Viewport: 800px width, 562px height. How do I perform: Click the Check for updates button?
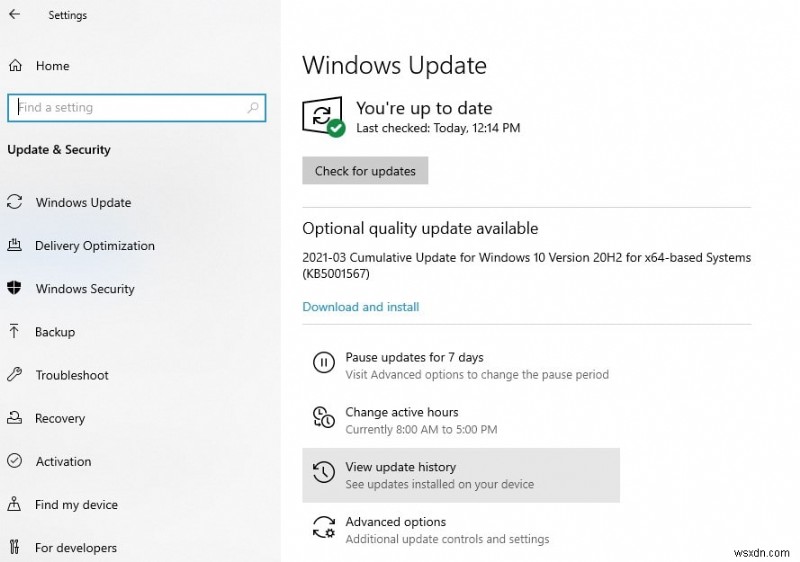pos(365,170)
